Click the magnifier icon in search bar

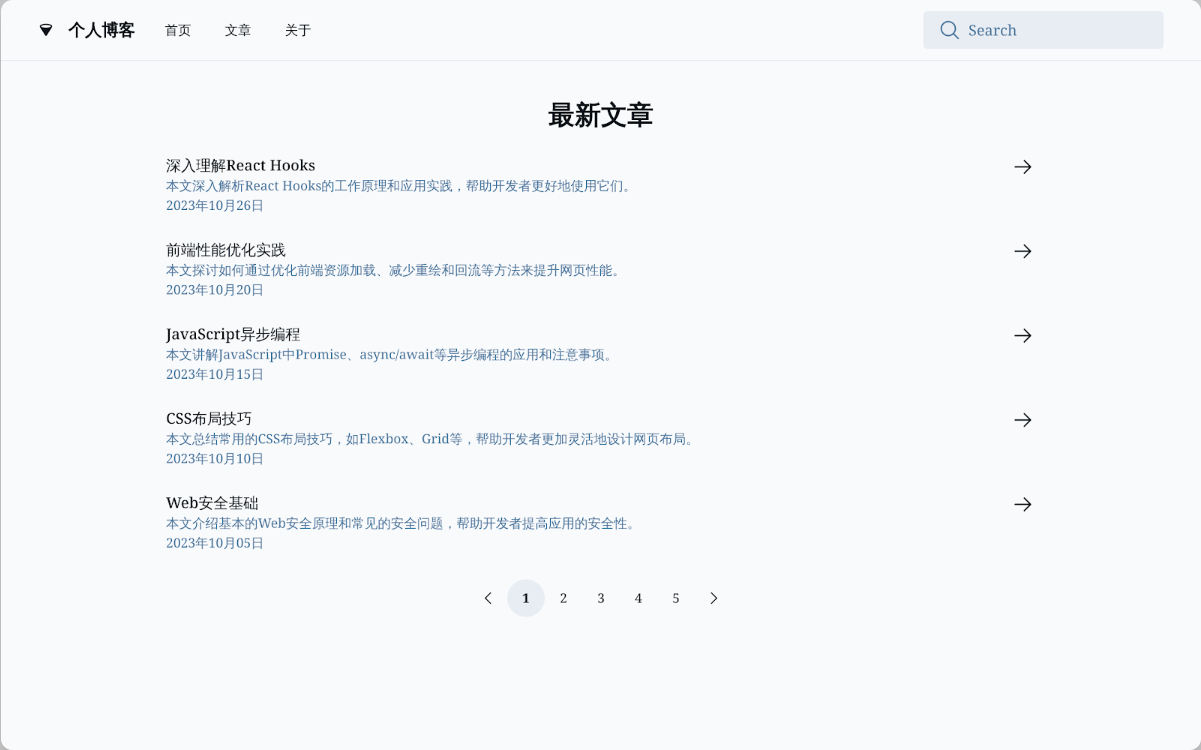[949, 30]
